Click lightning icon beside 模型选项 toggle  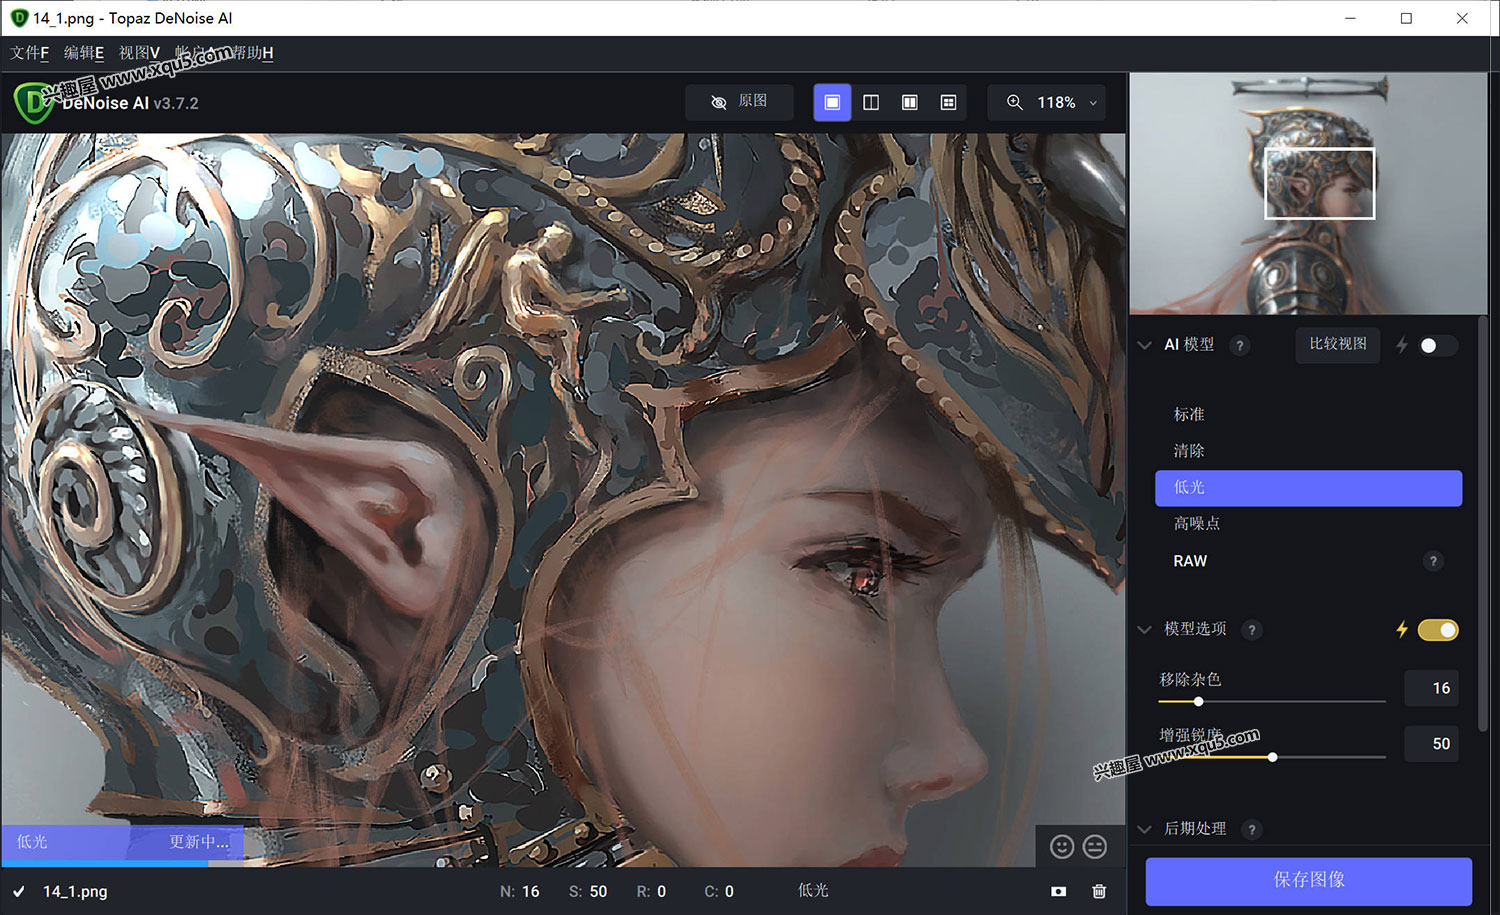click(x=1402, y=629)
